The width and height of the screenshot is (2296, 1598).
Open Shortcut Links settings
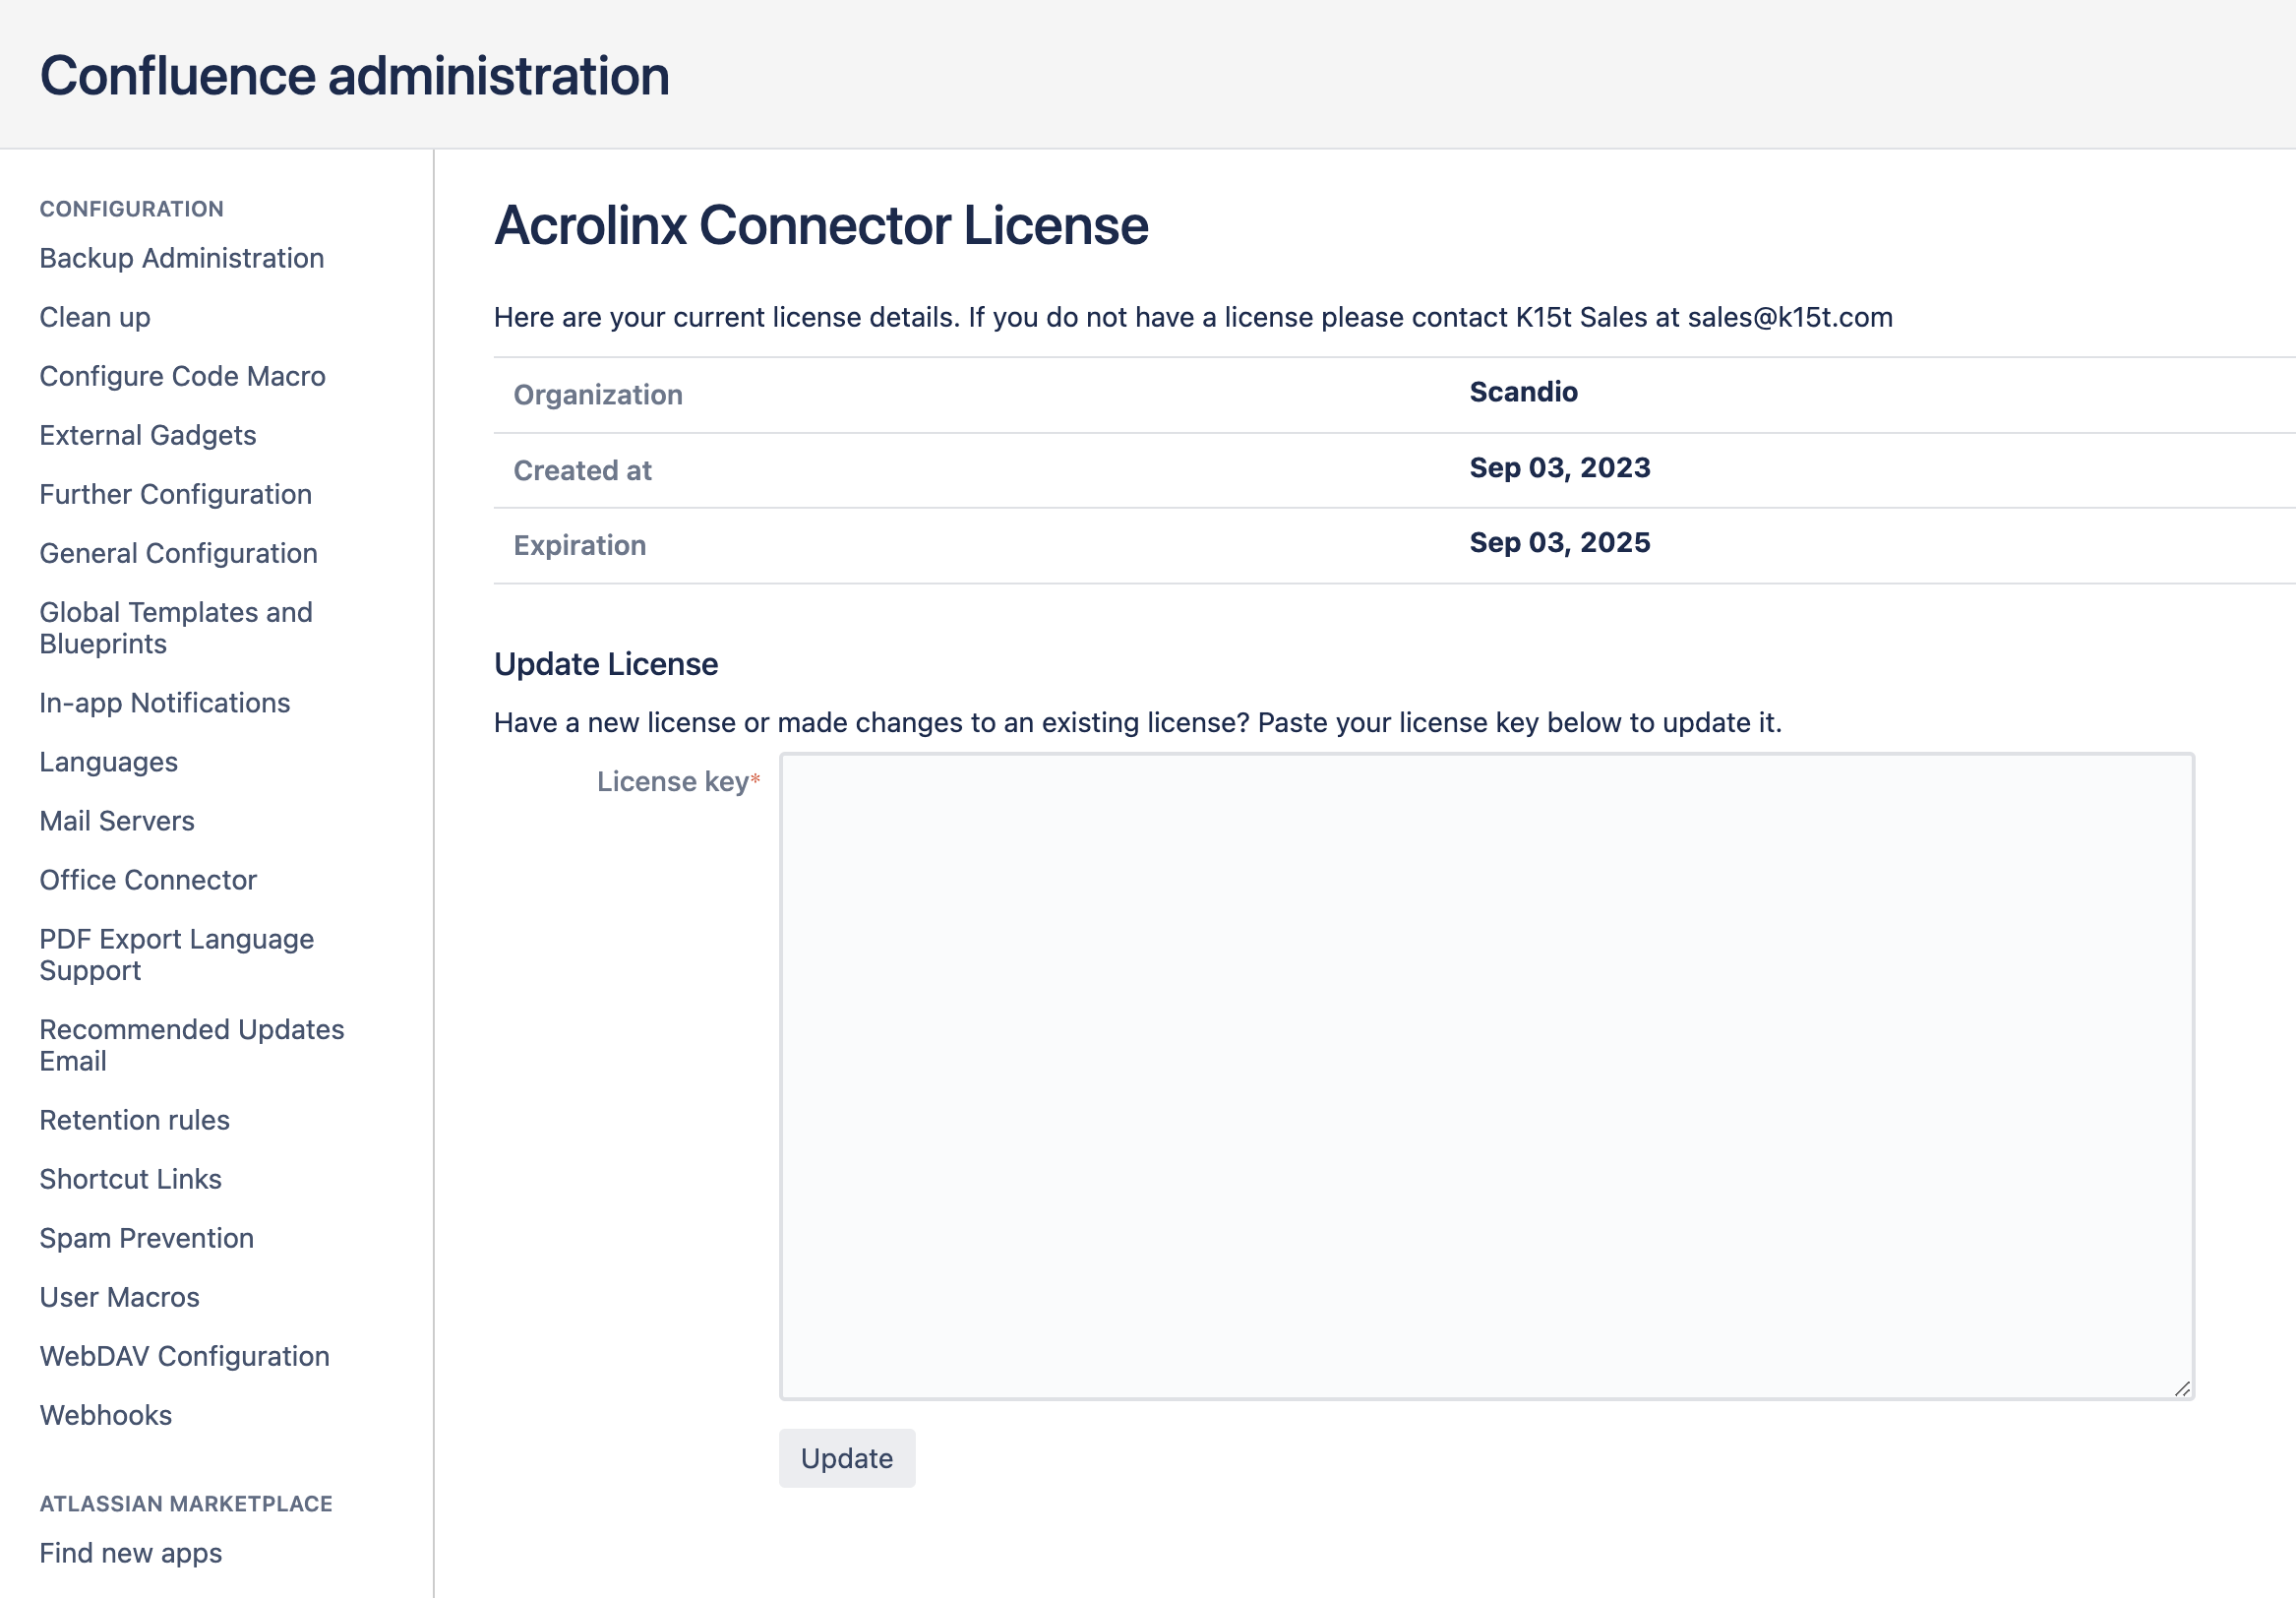[x=130, y=1179]
